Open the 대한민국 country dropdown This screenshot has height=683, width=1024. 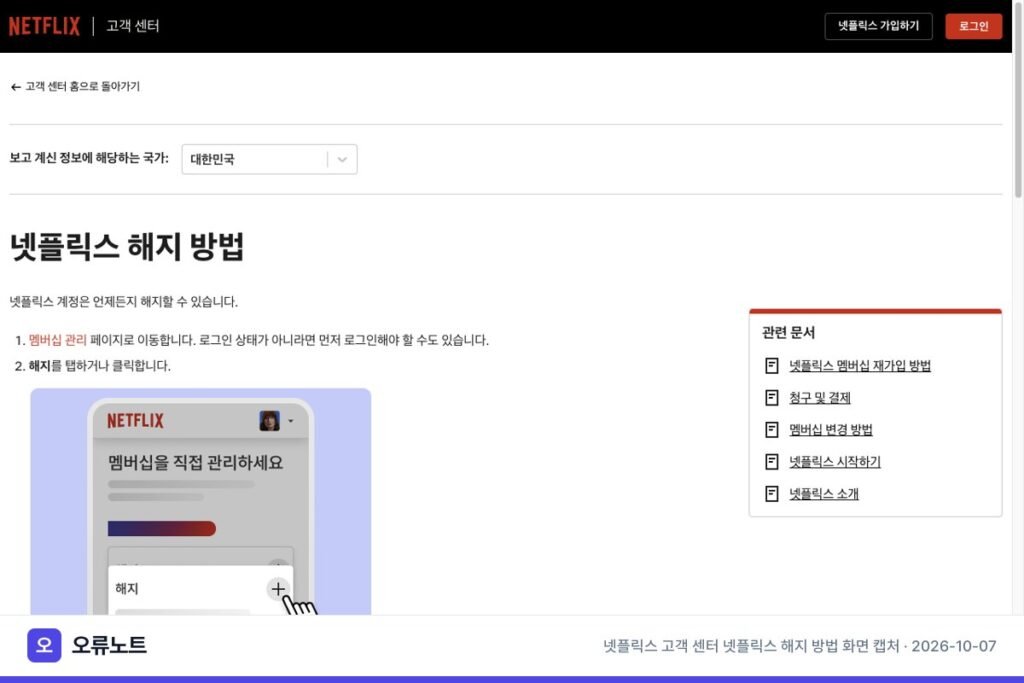(x=269, y=159)
